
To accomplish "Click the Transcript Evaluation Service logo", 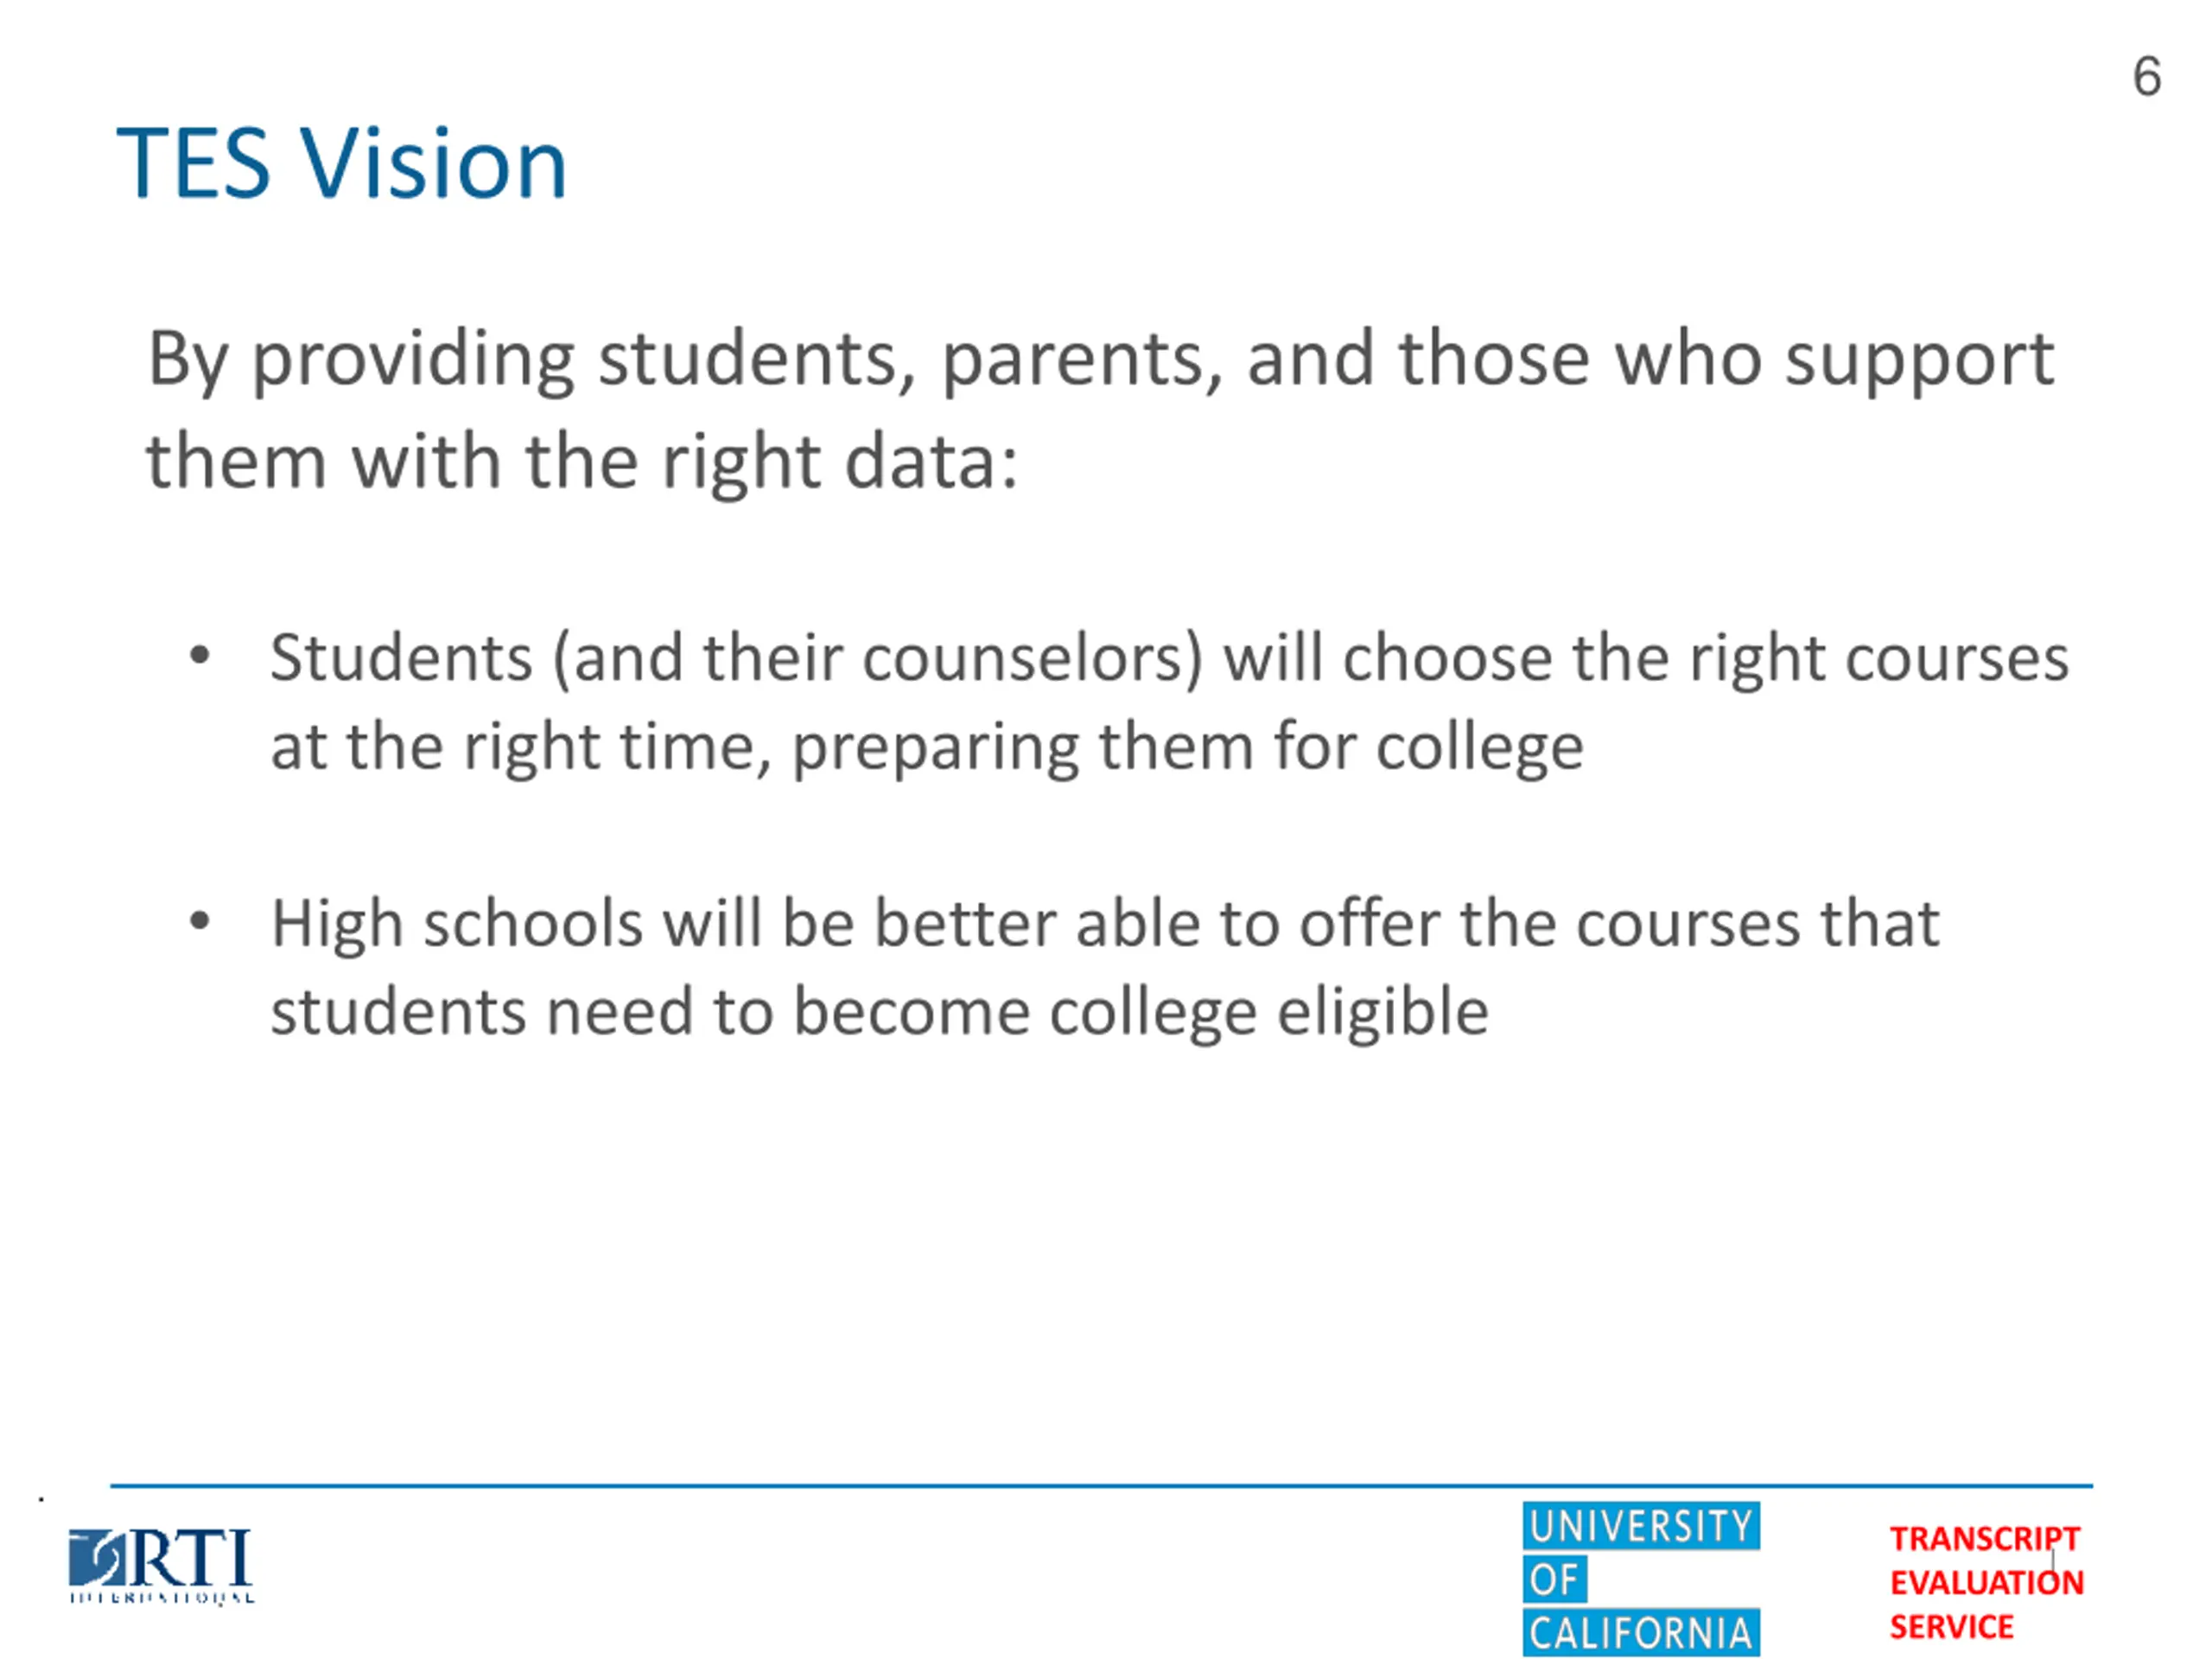I will pyautogui.click(x=1986, y=1582).
